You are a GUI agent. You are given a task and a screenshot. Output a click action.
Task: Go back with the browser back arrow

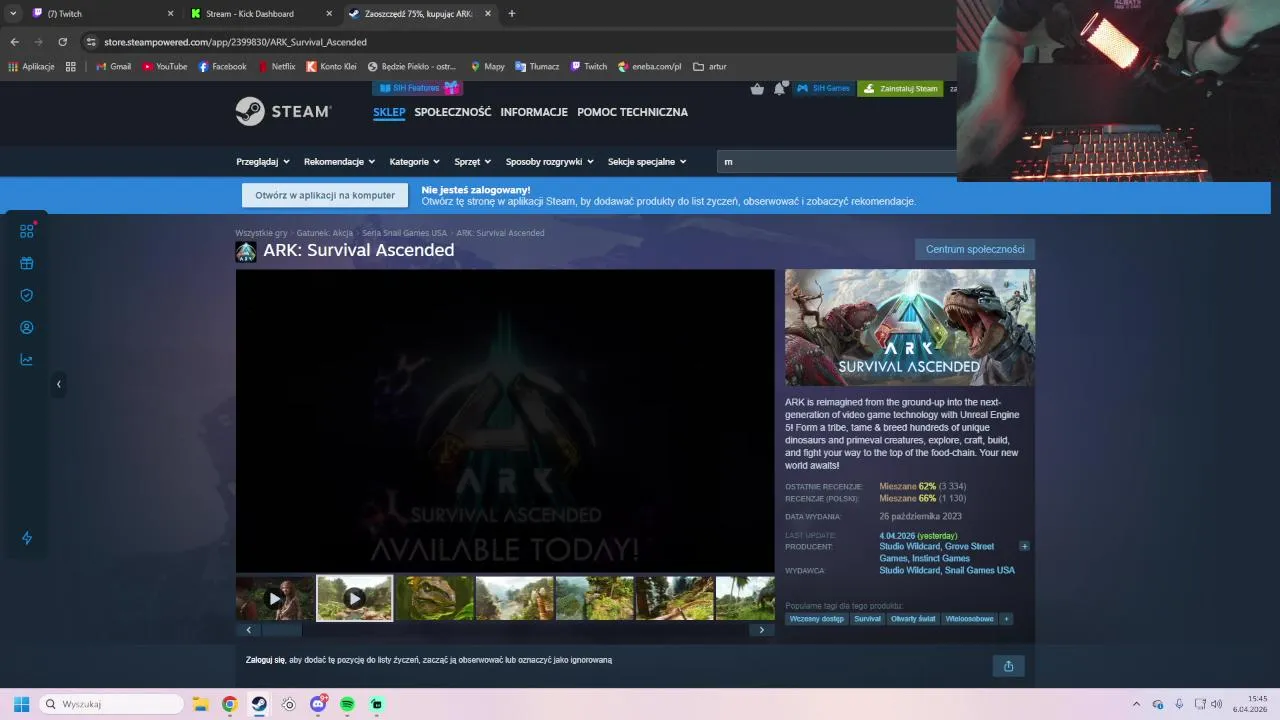14,42
